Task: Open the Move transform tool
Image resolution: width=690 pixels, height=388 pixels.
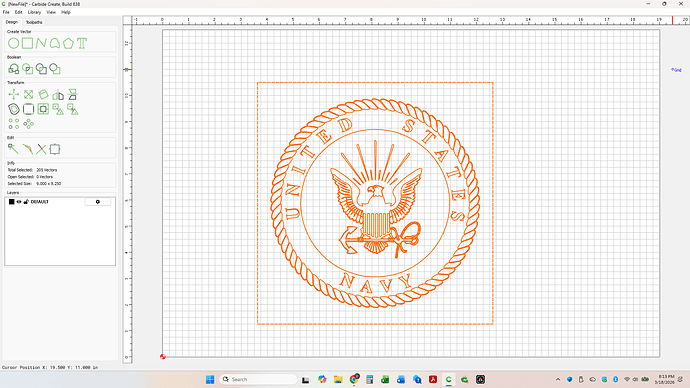Action: pos(14,94)
